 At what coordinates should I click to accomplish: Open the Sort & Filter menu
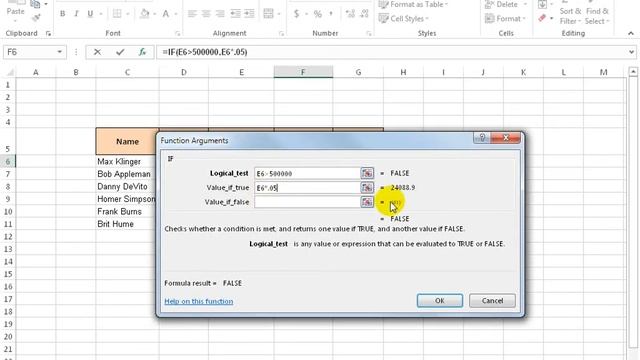point(570,16)
